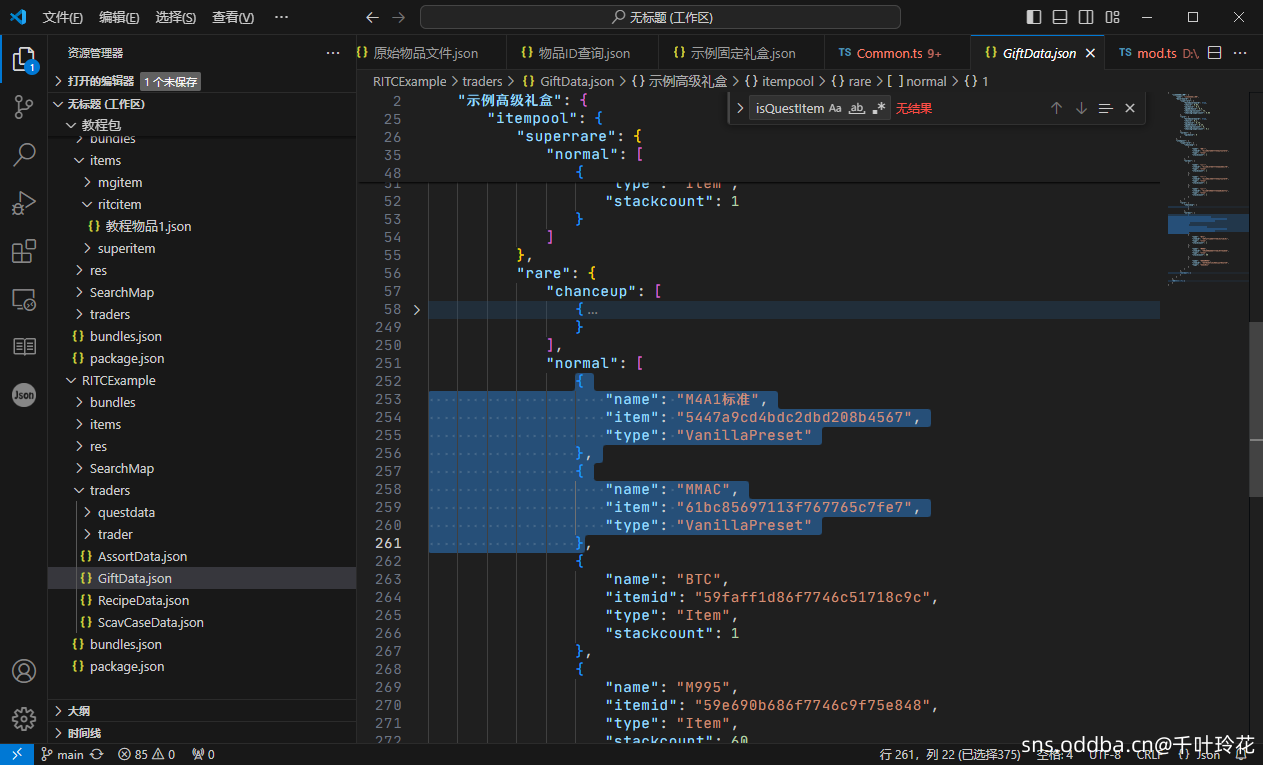The width and height of the screenshot is (1263, 765).
Task: Switch to the 原始物品文件.json tab
Action: (425, 53)
